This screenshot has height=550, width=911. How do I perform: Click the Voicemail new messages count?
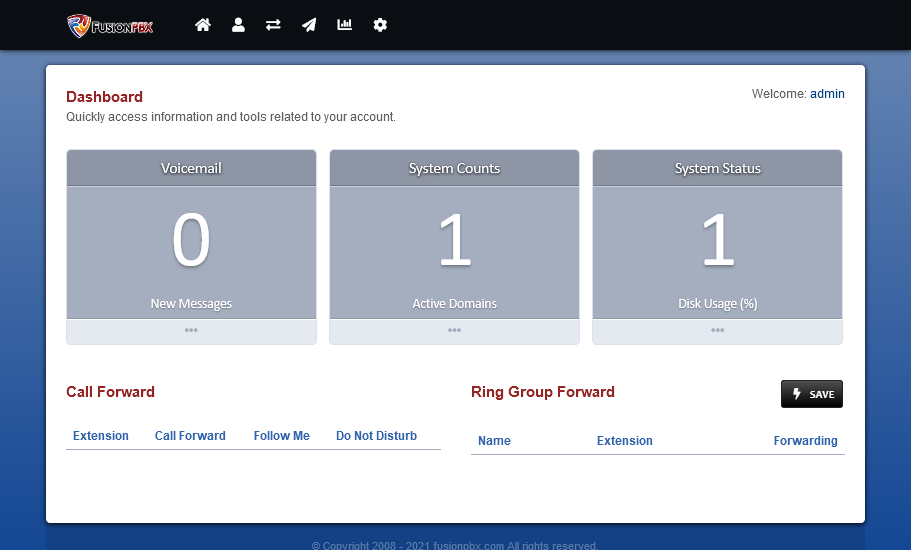pyautogui.click(x=191, y=242)
